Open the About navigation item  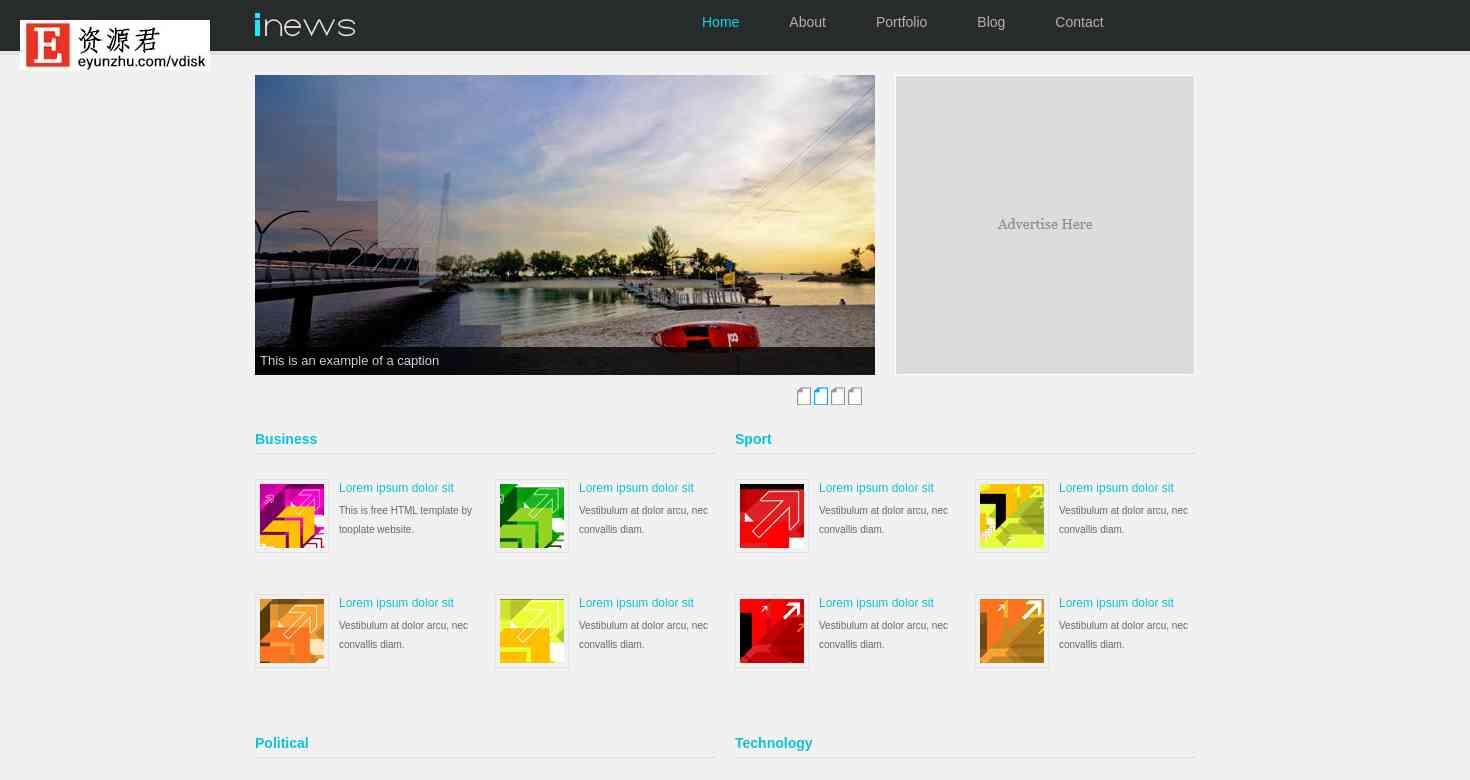coord(807,22)
